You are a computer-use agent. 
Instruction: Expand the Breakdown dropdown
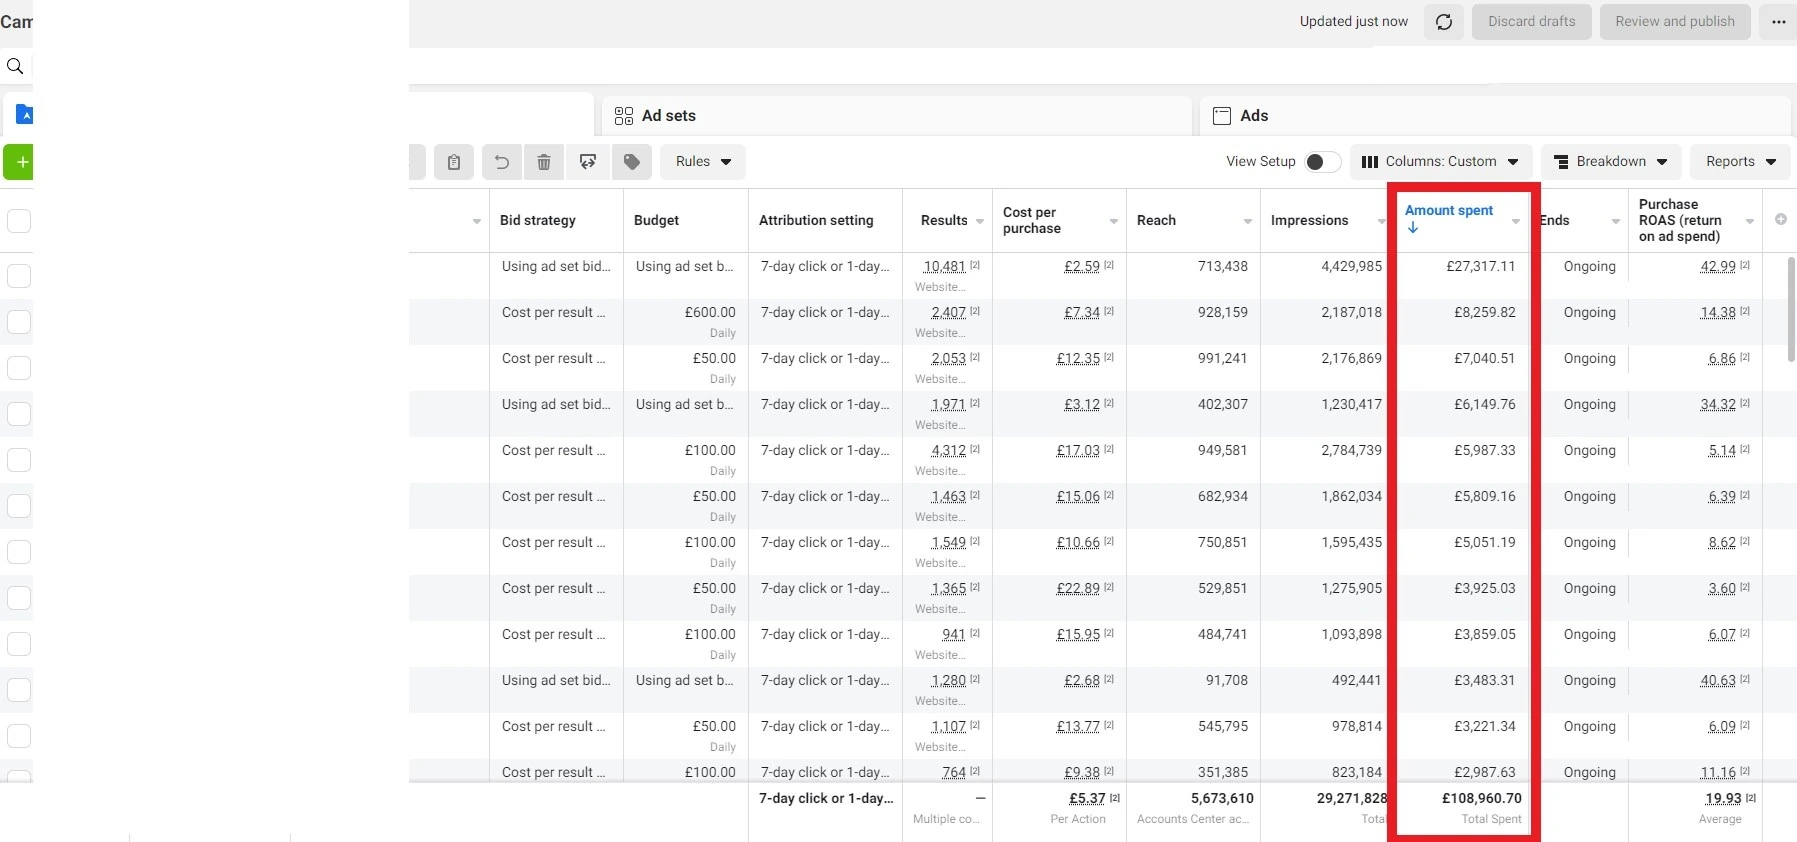(1610, 162)
